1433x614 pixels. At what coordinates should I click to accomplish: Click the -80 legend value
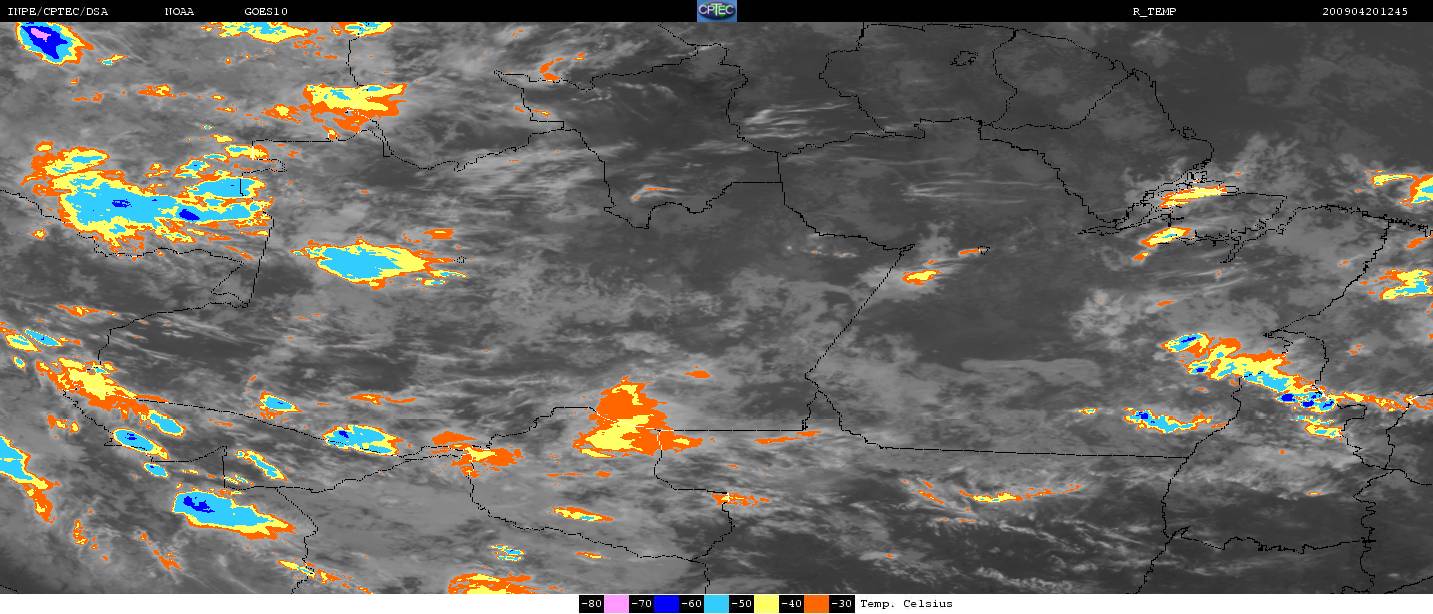coord(591,604)
